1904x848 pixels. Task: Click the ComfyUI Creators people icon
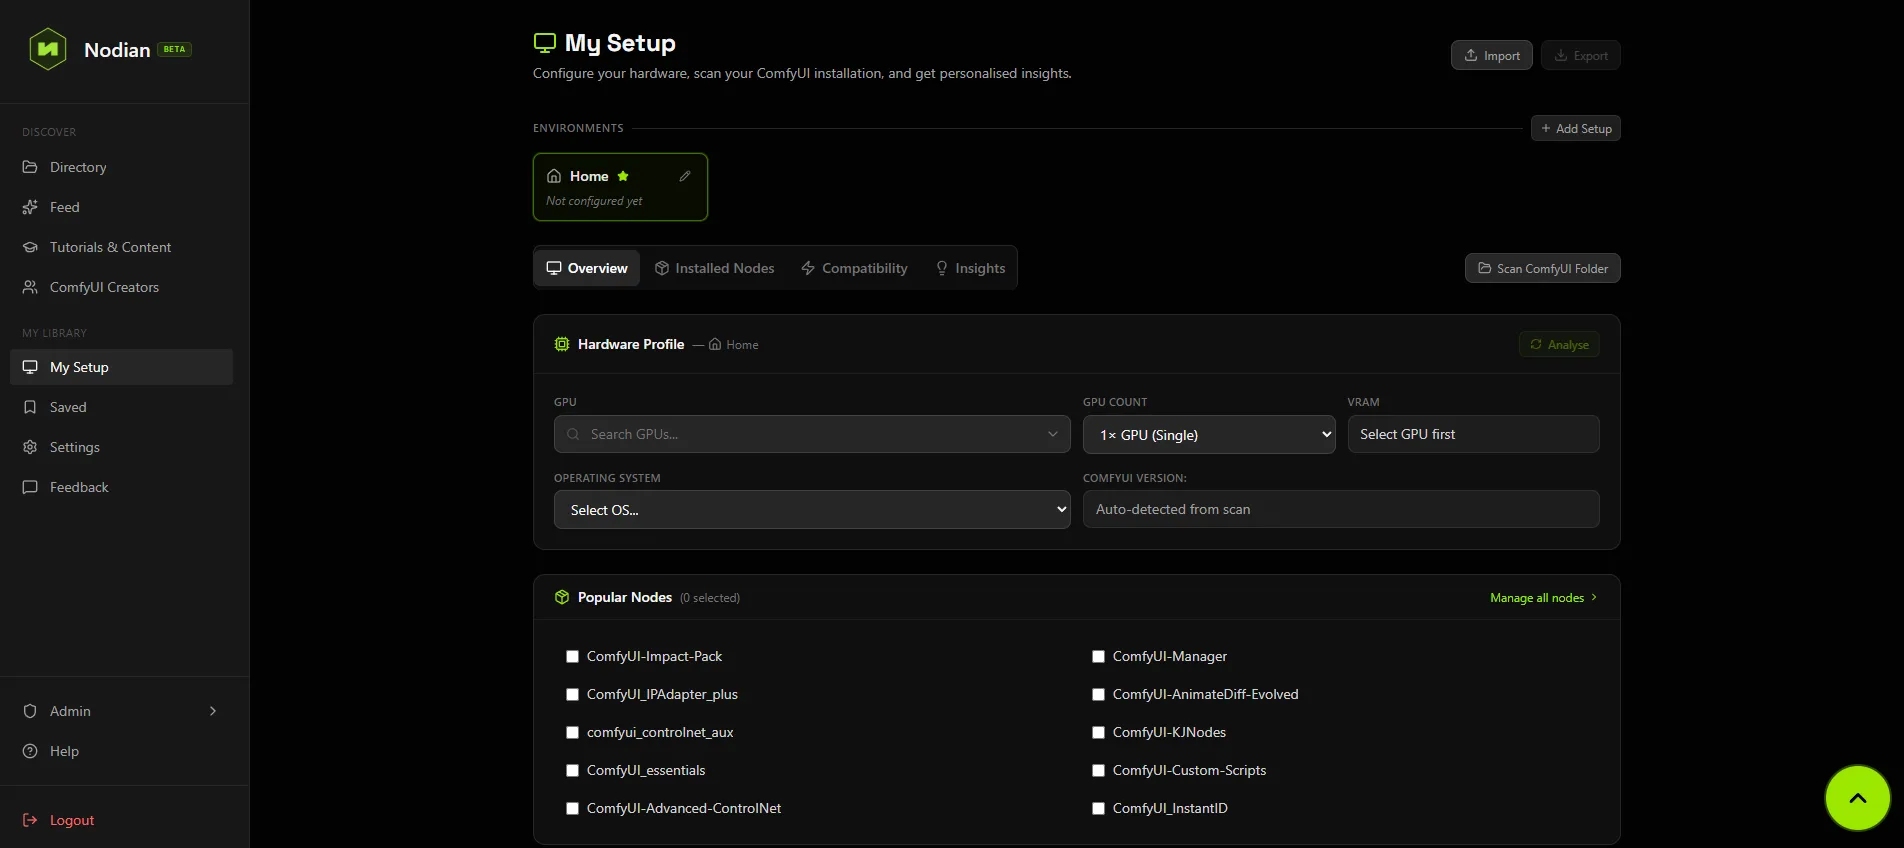pos(30,287)
